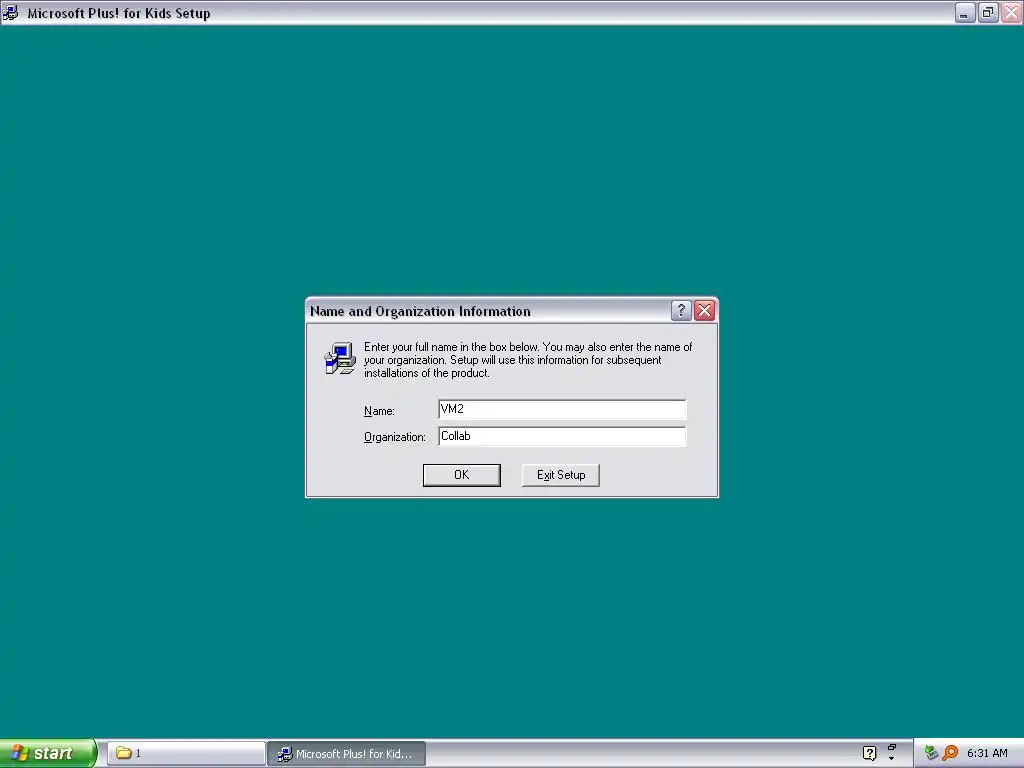Image resolution: width=1024 pixels, height=768 pixels.
Task: Click the help icon in the taskbar
Action: click(869, 753)
